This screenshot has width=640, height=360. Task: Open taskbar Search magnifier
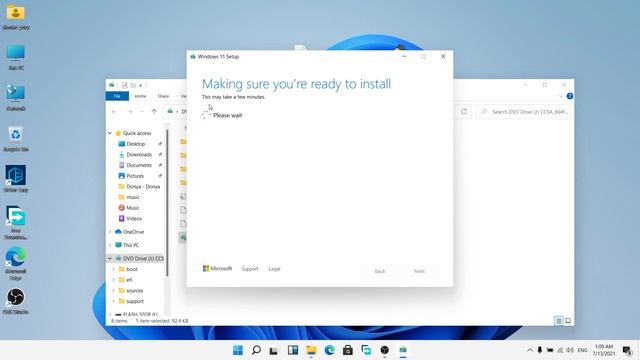pyautogui.click(x=256, y=350)
